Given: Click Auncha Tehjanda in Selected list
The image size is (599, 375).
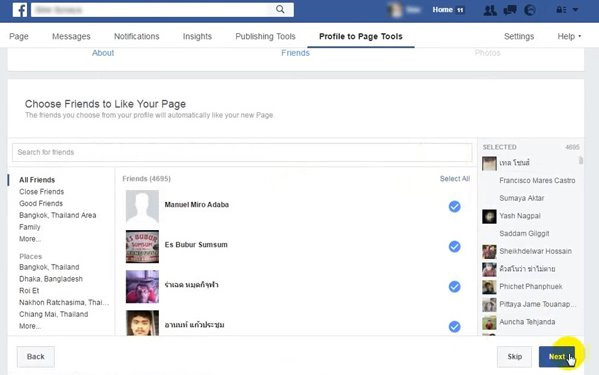Looking at the screenshot, I should click(x=527, y=322).
